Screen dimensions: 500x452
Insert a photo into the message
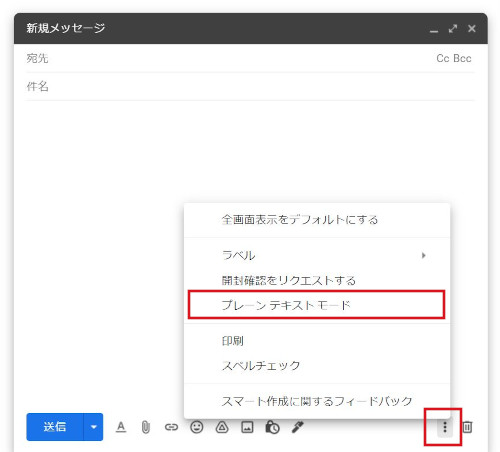pos(247,427)
